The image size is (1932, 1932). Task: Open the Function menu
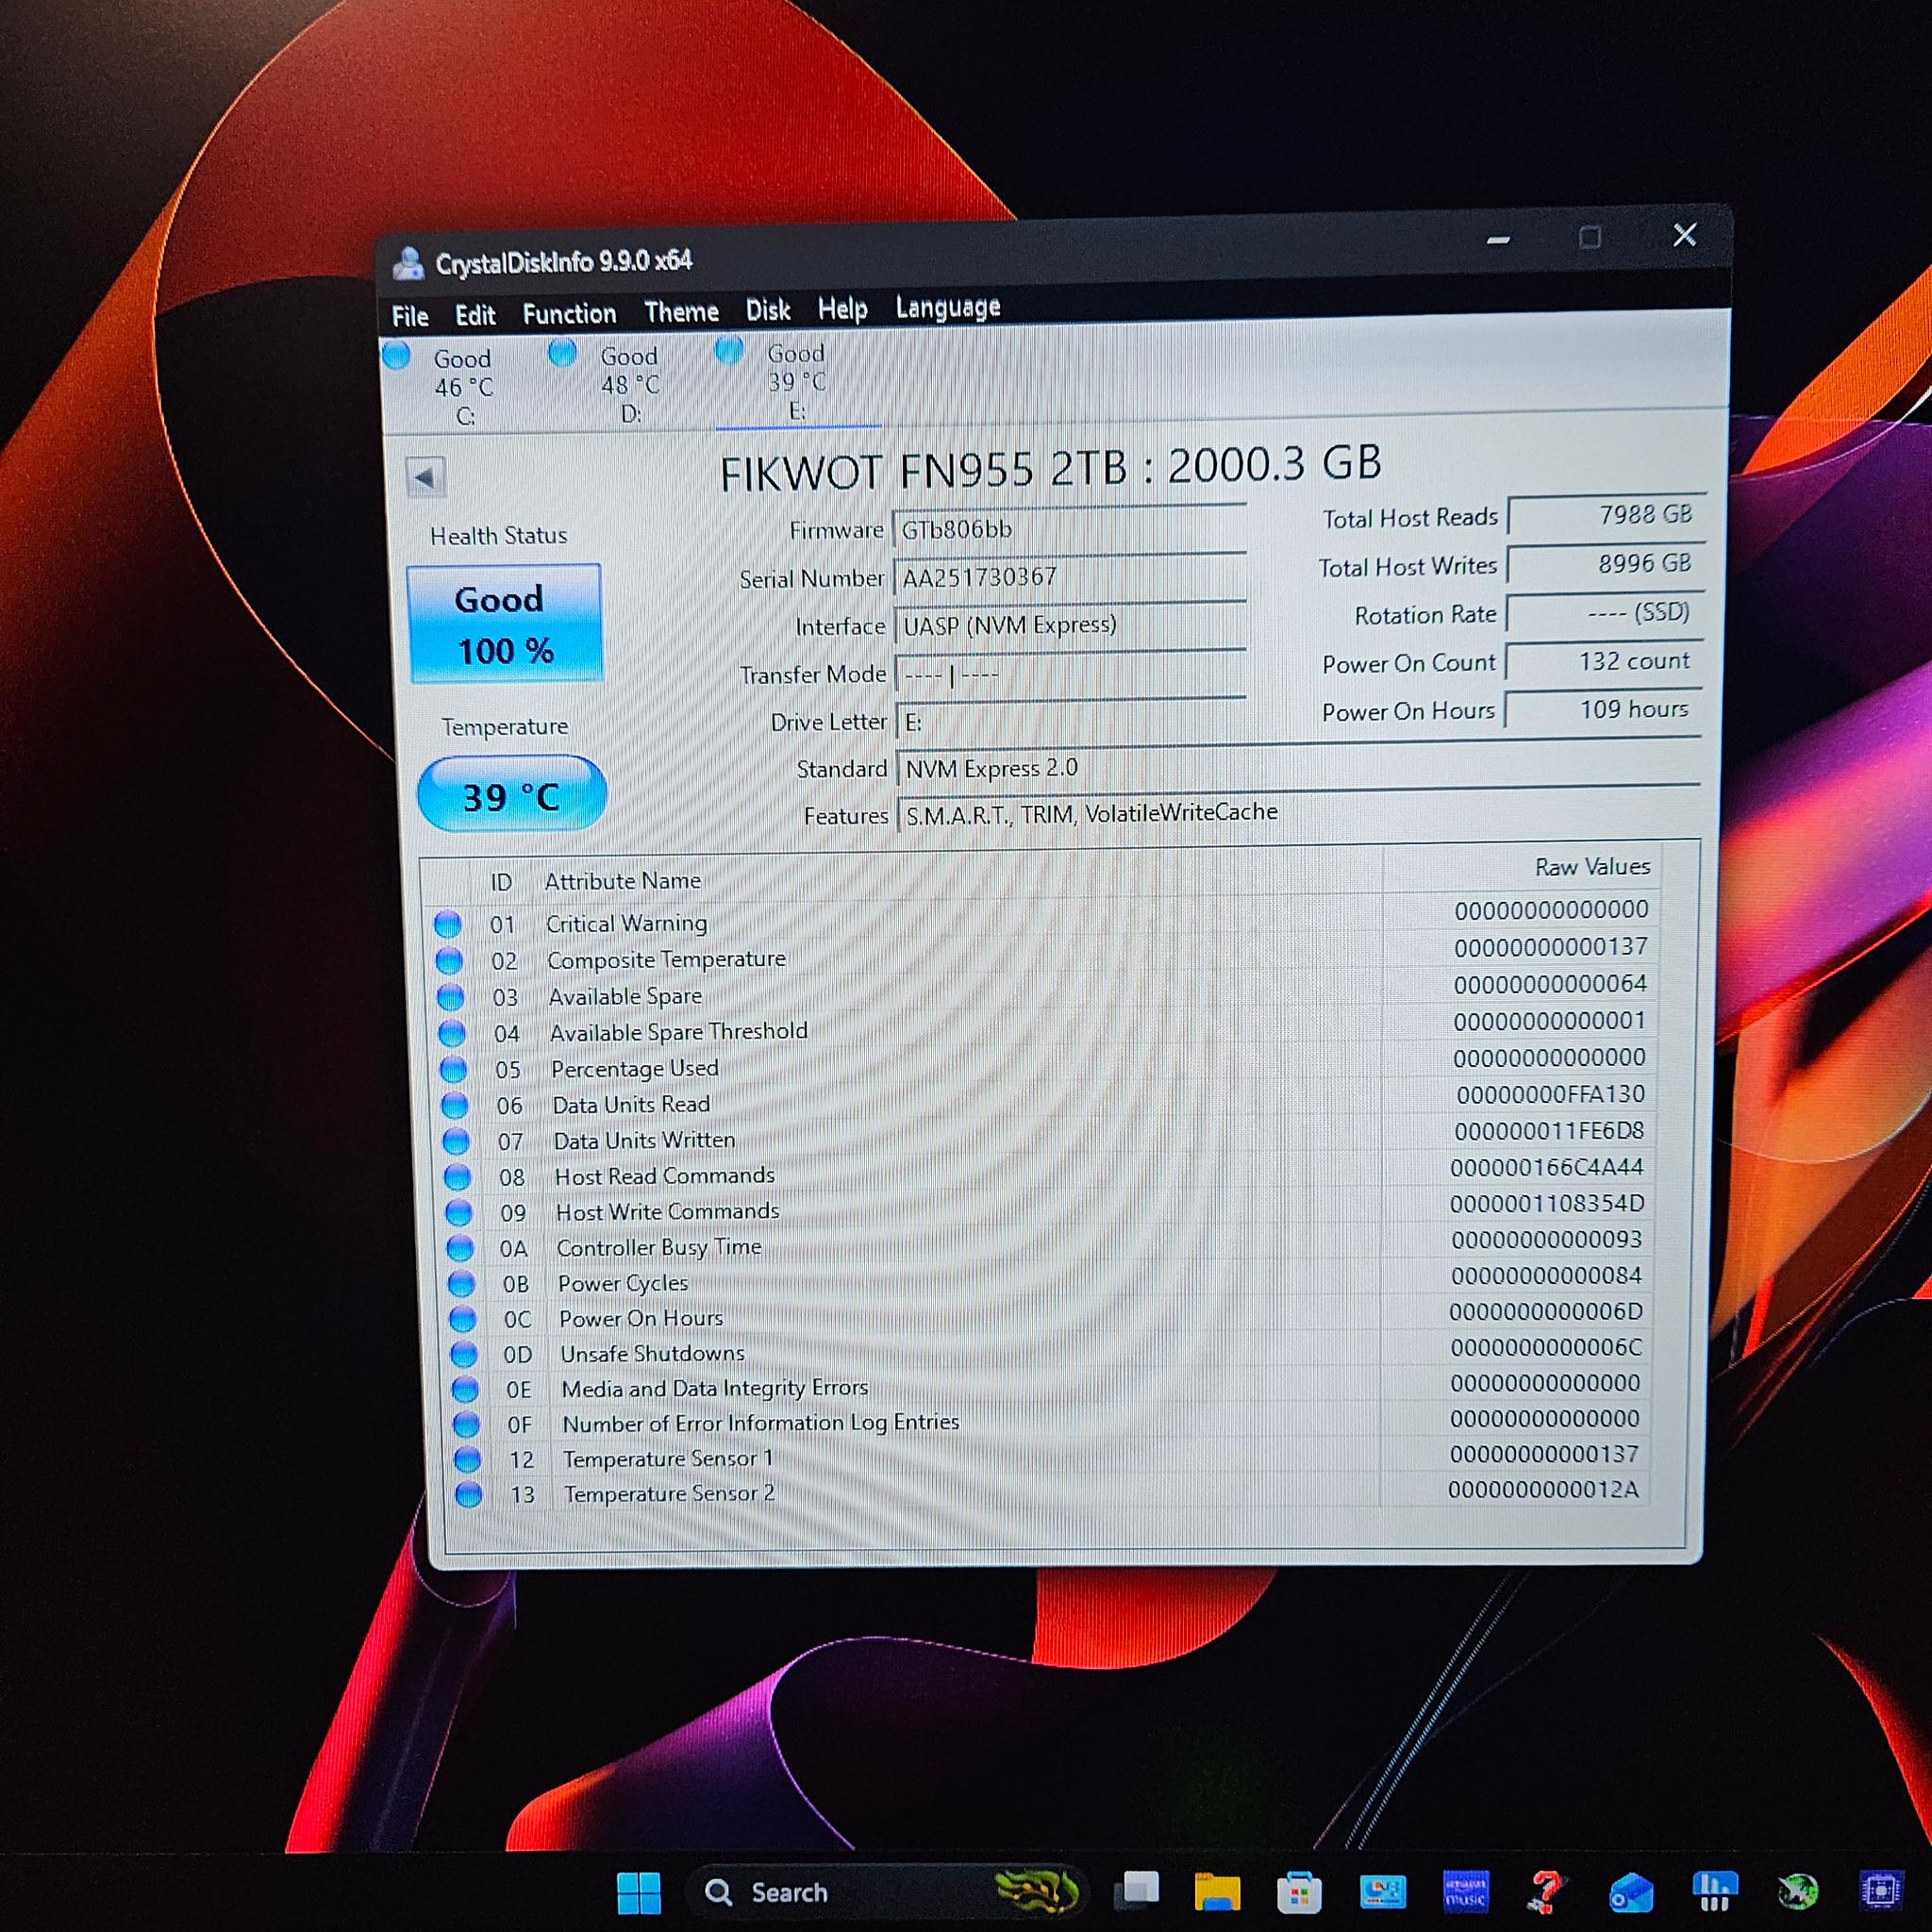coord(569,314)
